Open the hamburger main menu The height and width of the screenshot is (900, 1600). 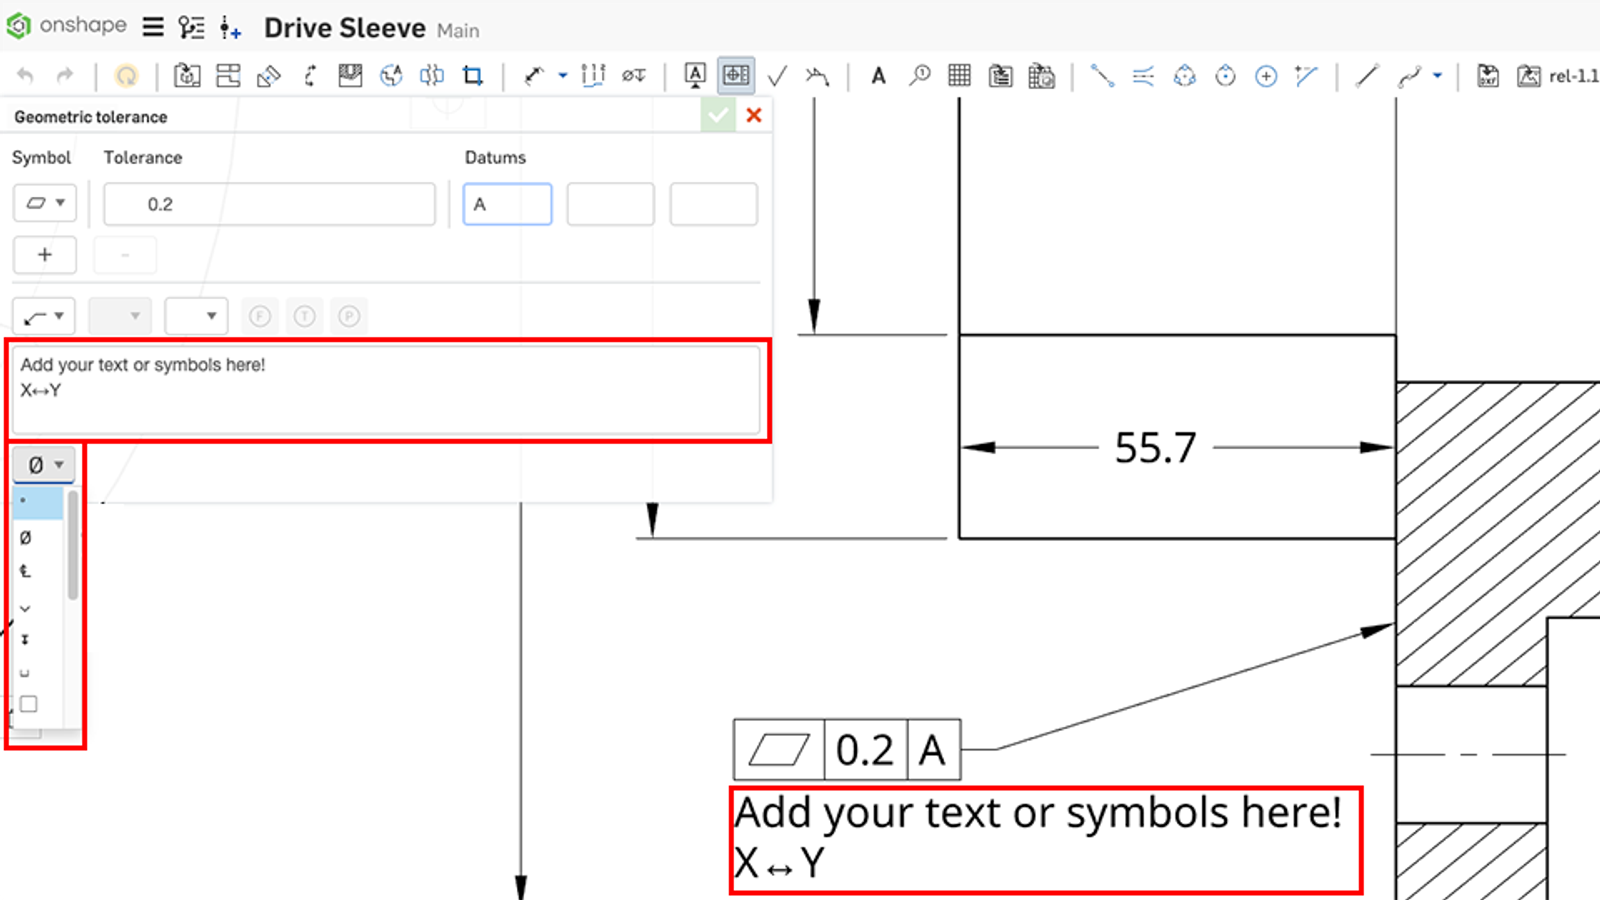[x=152, y=27]
